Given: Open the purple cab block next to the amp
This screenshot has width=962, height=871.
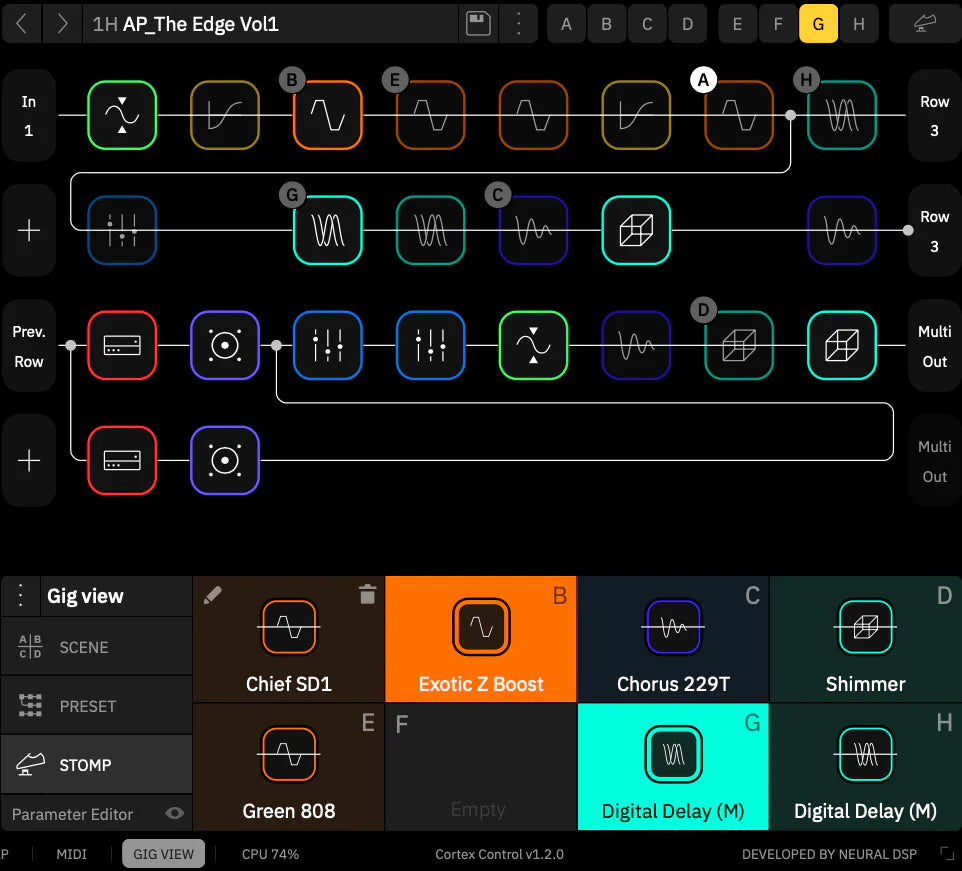Looking at the screenshot, I should pyautogui.click(x=224, y=345).
